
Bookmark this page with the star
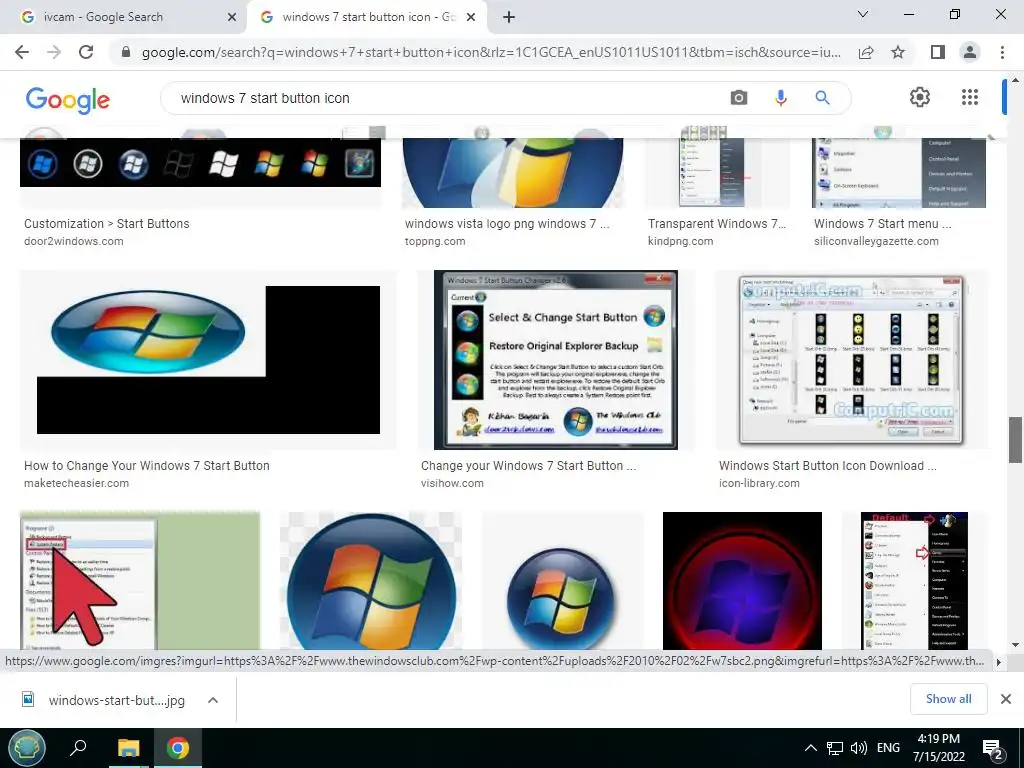898,52
